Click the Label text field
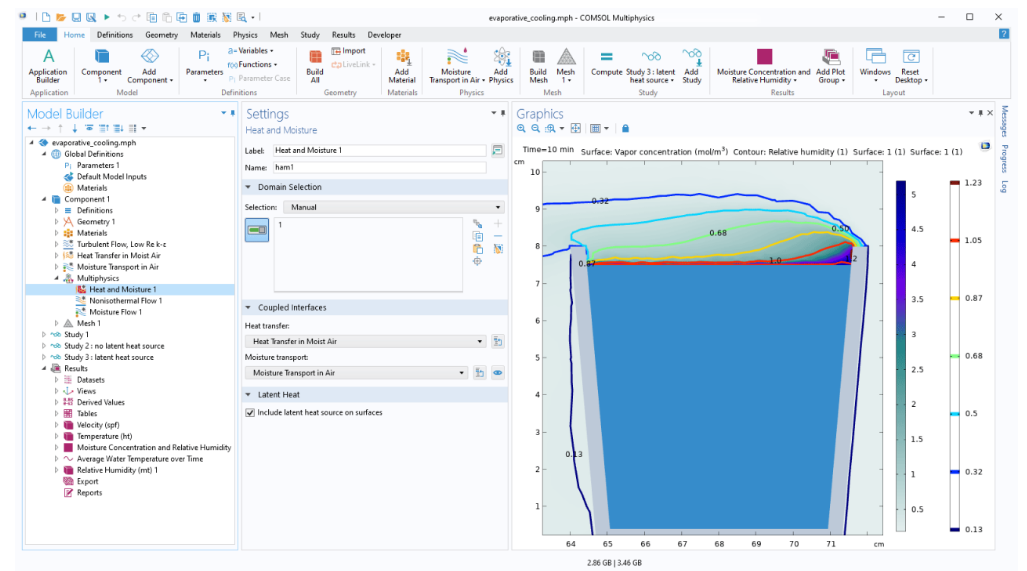The image size is (1027, 571). (379, 151)
